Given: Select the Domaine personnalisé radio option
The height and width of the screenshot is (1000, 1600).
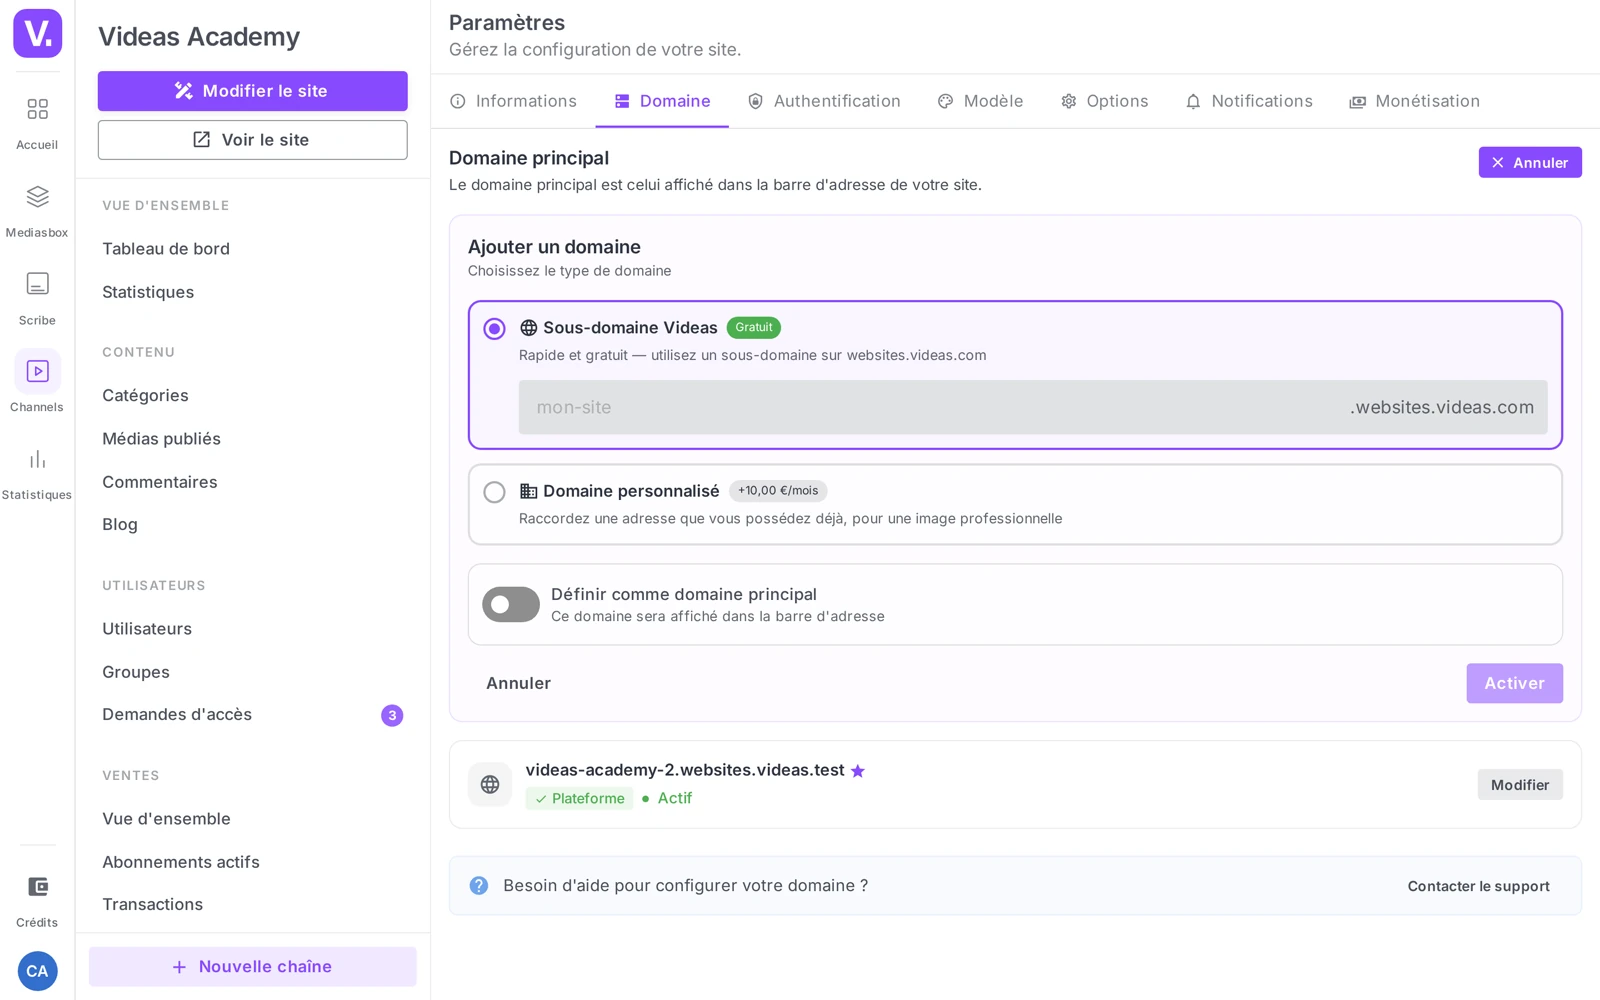Looking at the screenshot, I should point(494,492).
